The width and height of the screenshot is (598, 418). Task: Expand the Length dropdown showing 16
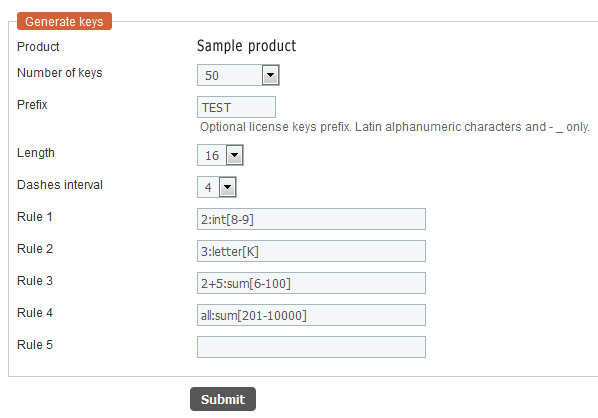click(x=220, y=155)
